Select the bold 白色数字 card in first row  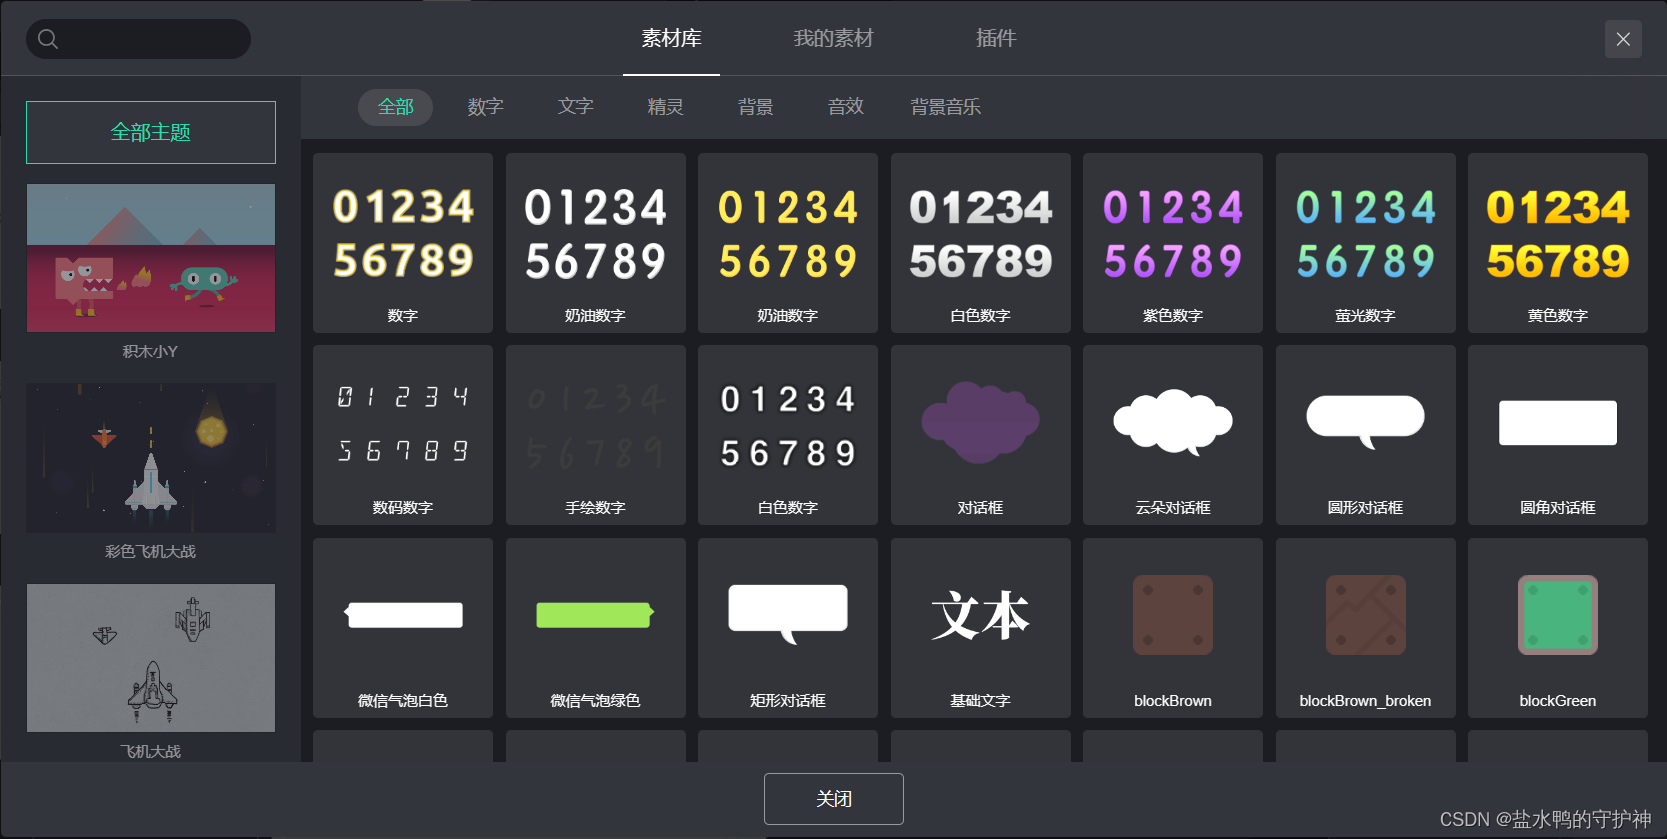pos(981,243)
